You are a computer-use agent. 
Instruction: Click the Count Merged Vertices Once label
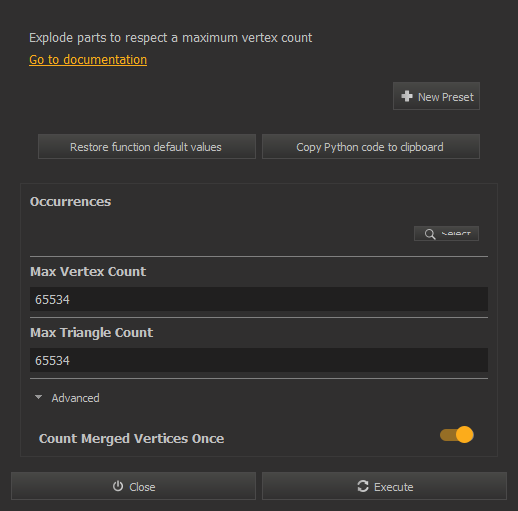(131, 438)
